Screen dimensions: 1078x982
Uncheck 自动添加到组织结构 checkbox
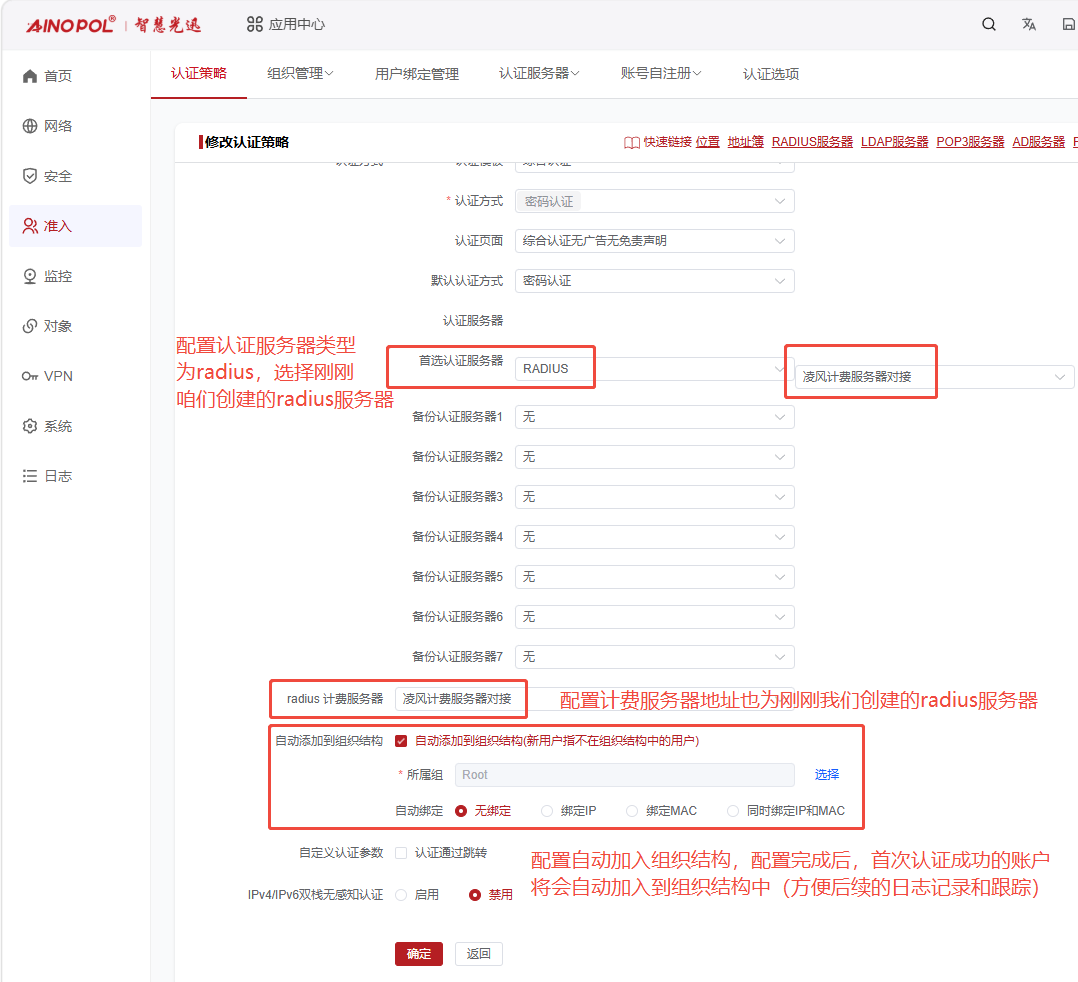(401, 741)
